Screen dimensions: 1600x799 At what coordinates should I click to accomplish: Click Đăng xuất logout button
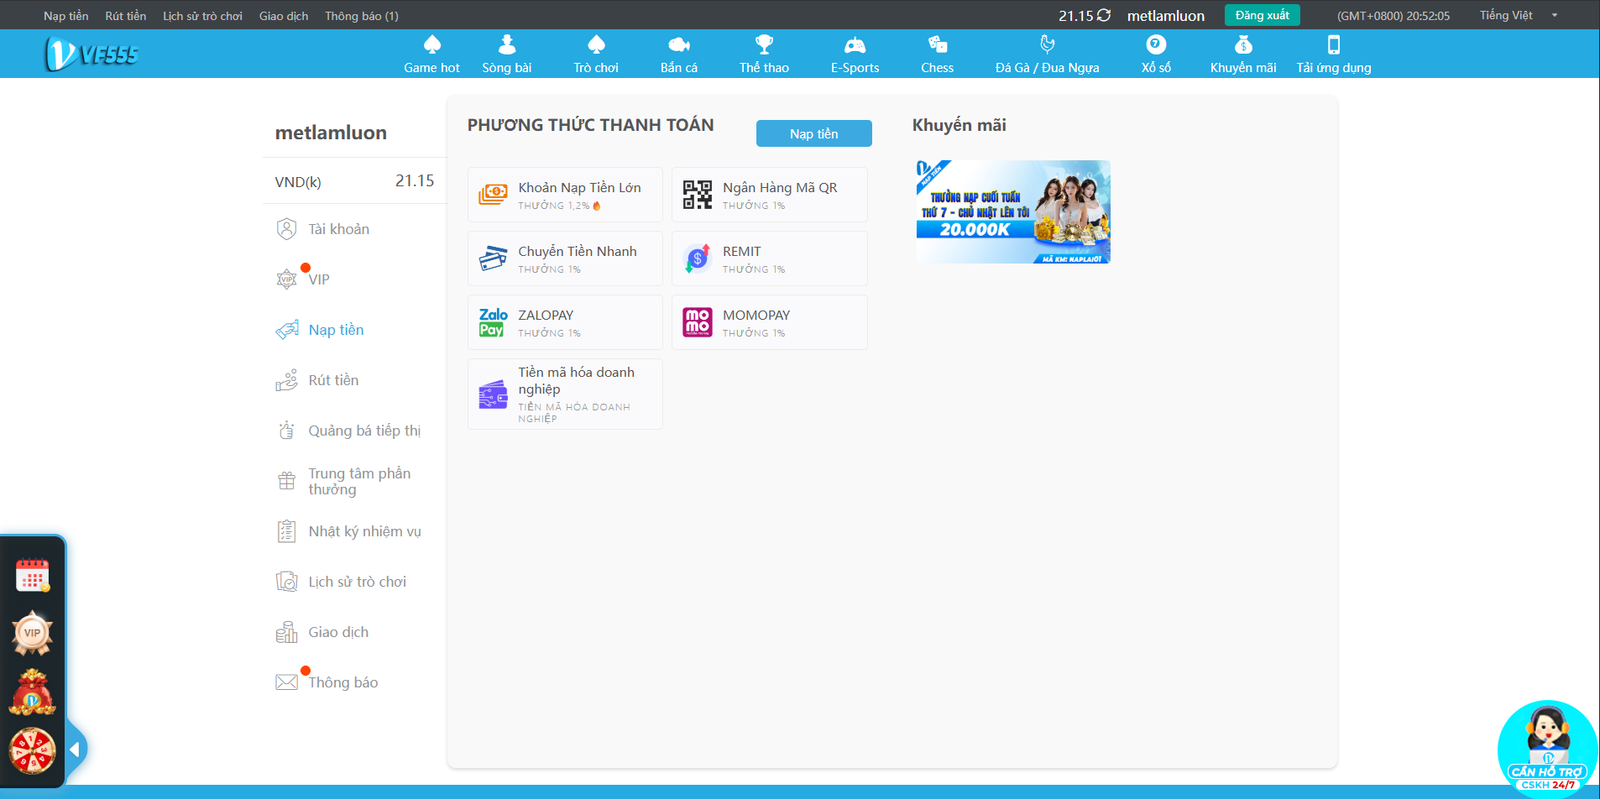click(x=1262, y=15)
